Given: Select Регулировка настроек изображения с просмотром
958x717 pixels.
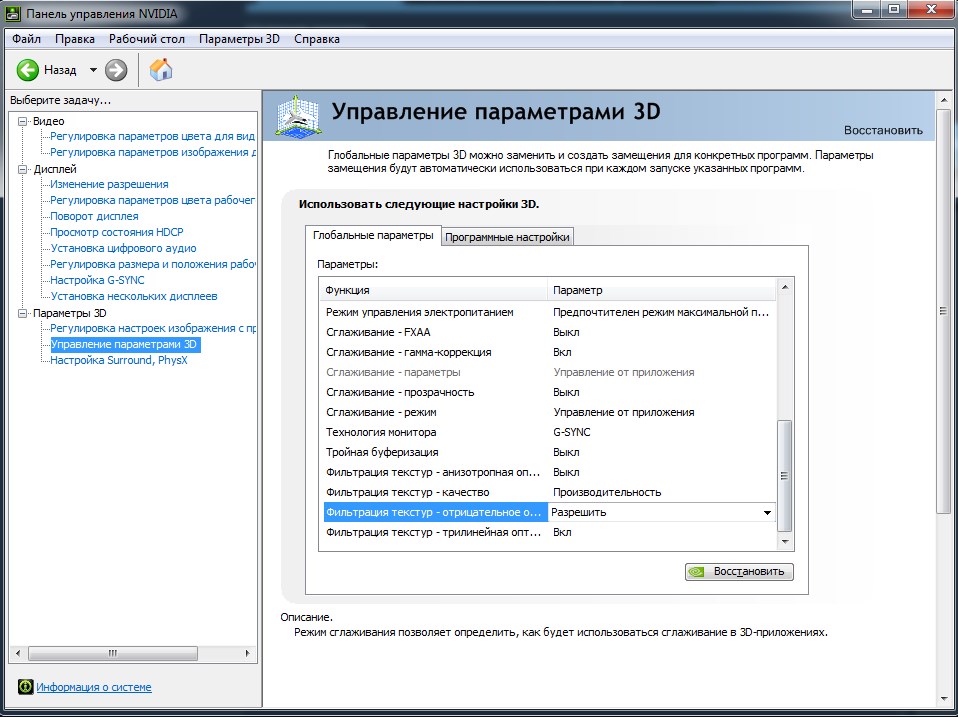Looking at the screenshot, I should [153, 329].
